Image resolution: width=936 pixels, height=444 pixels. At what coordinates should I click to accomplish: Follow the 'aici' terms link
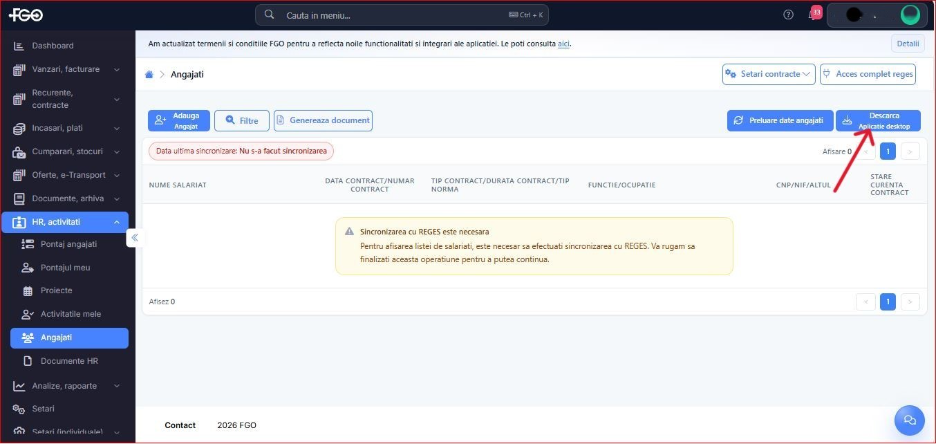pyautogui.click(x=564, y=44)
